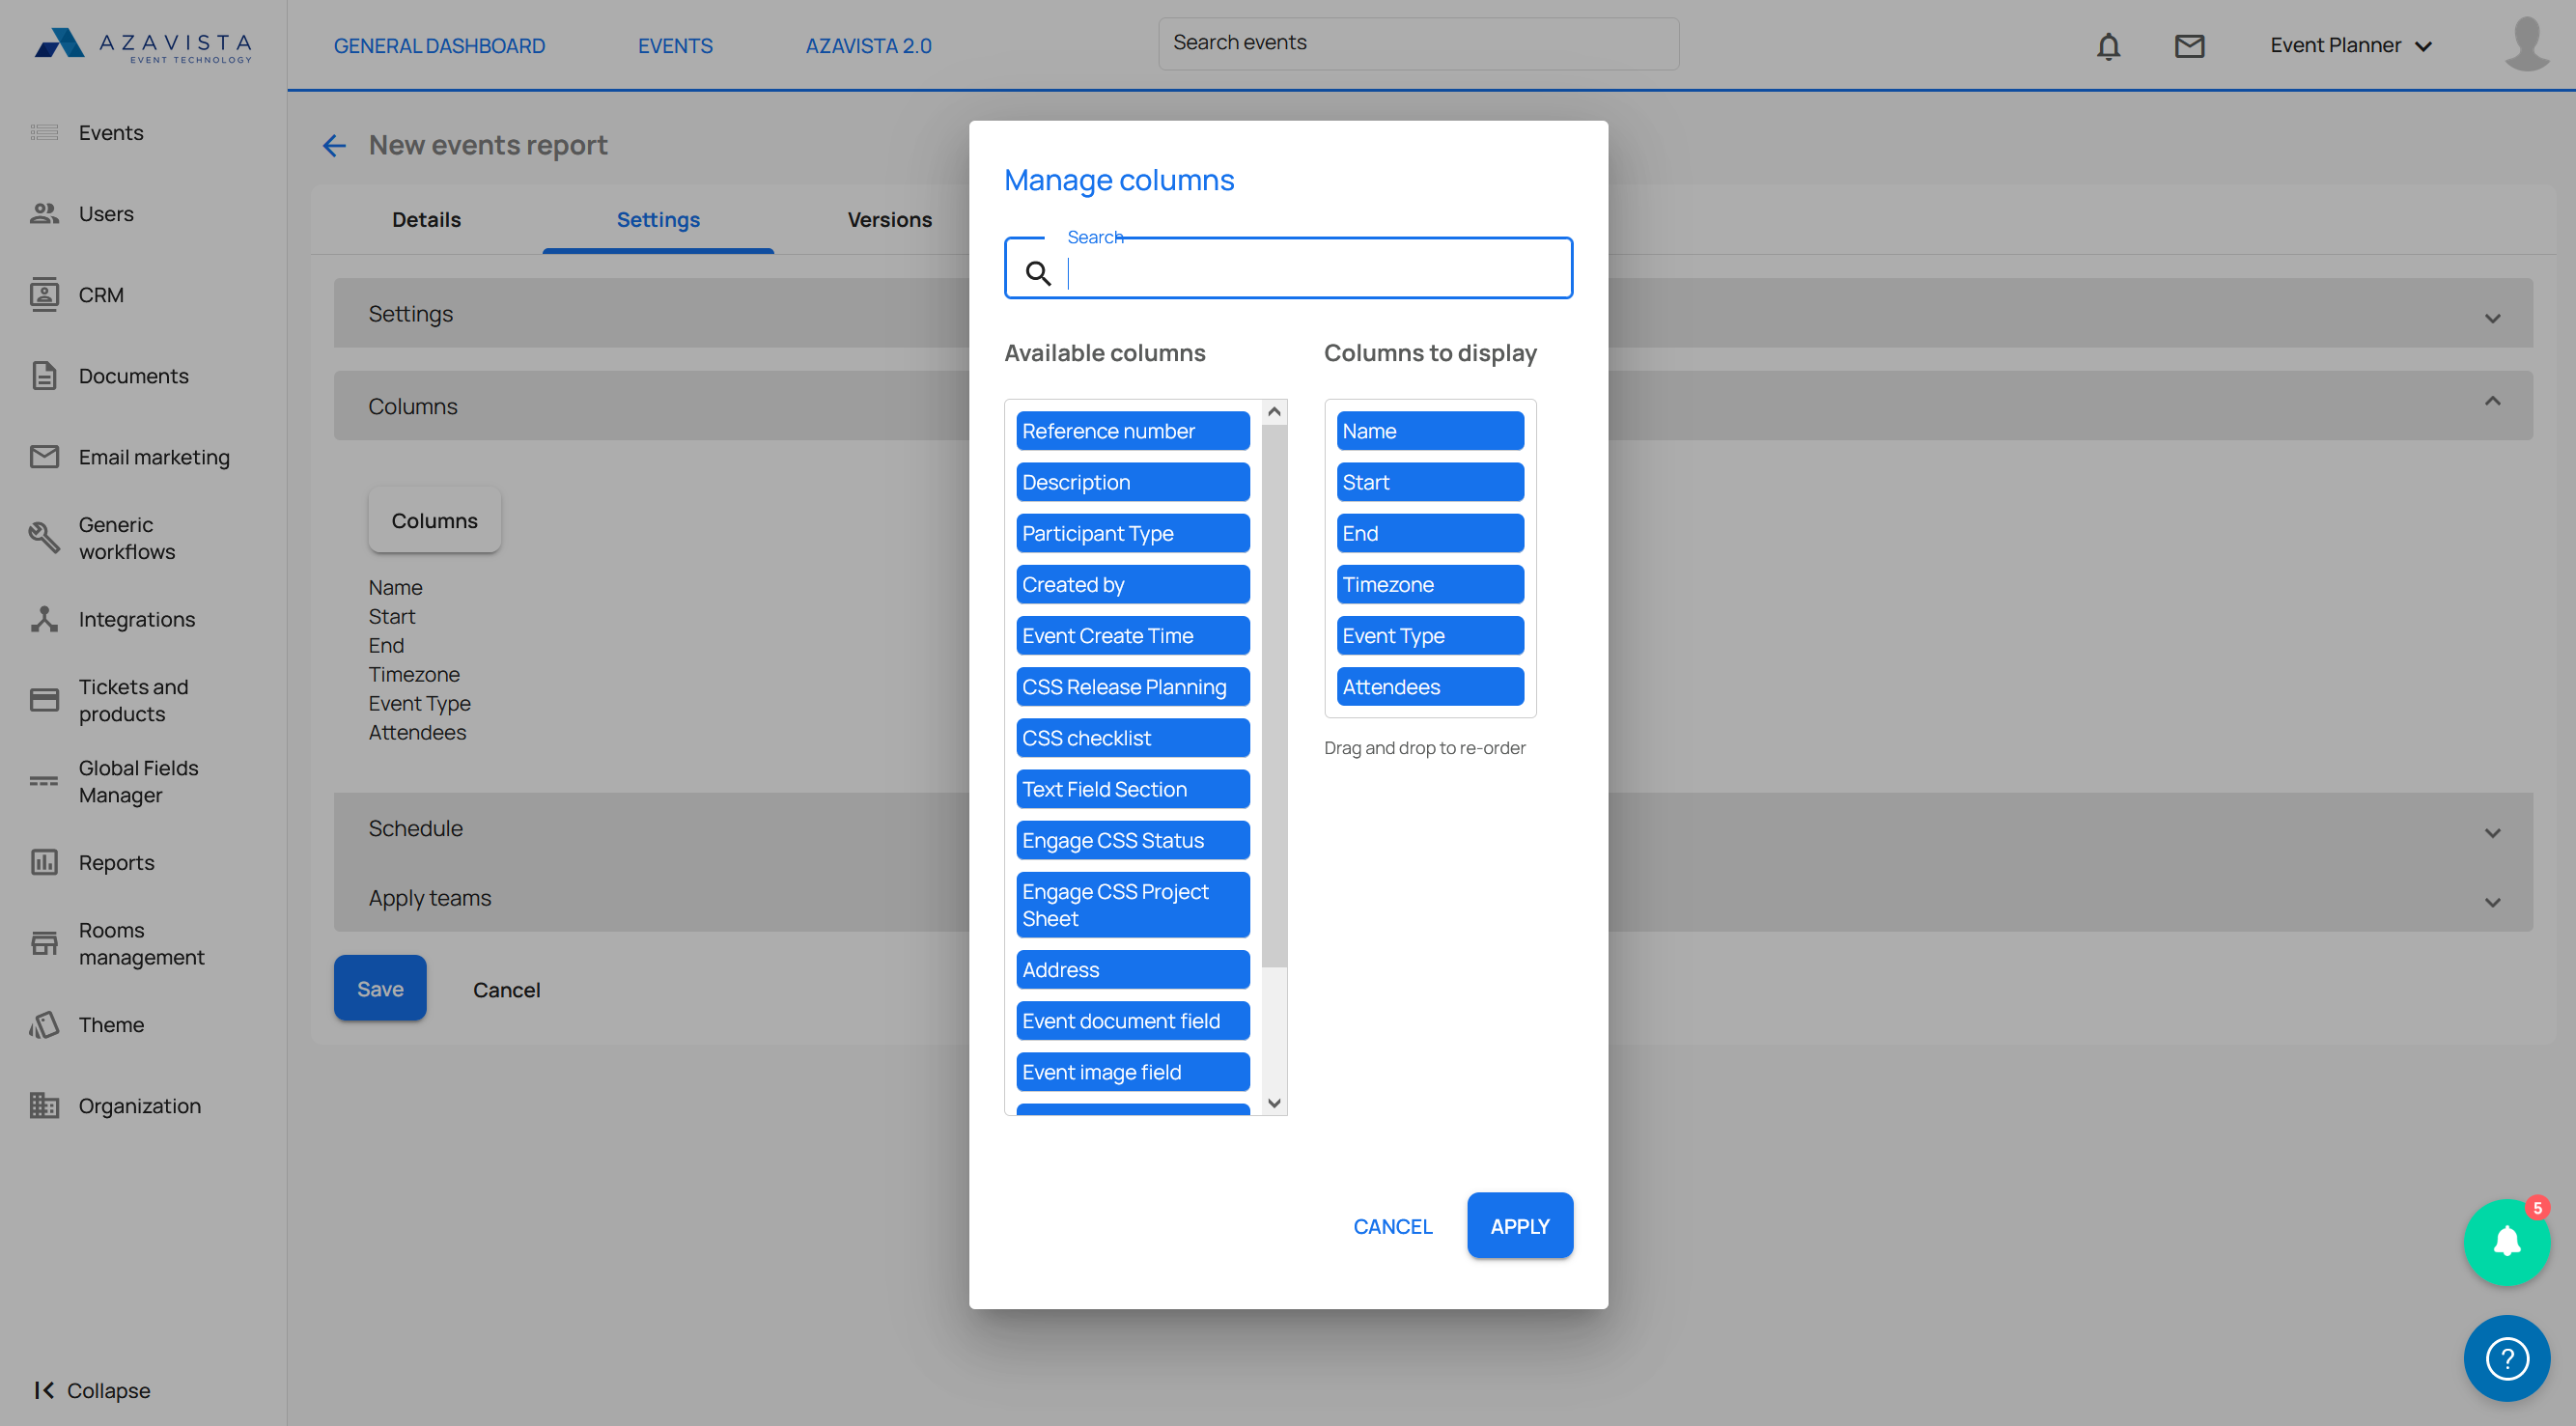Click the Users sidebar icon

point(44,213)
